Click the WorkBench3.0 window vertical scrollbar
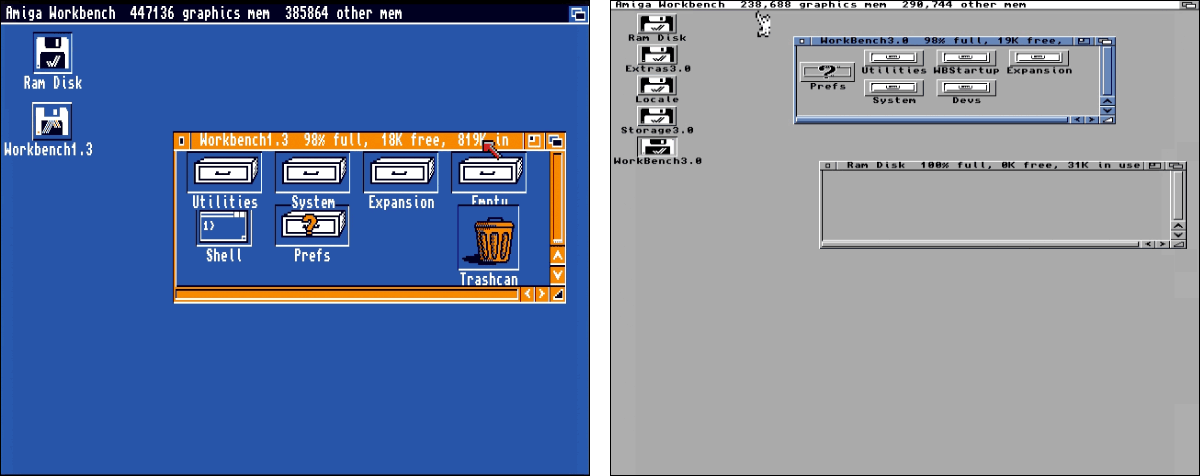This screenshot has width=1200, height=476. click(x=1106, y=70)
